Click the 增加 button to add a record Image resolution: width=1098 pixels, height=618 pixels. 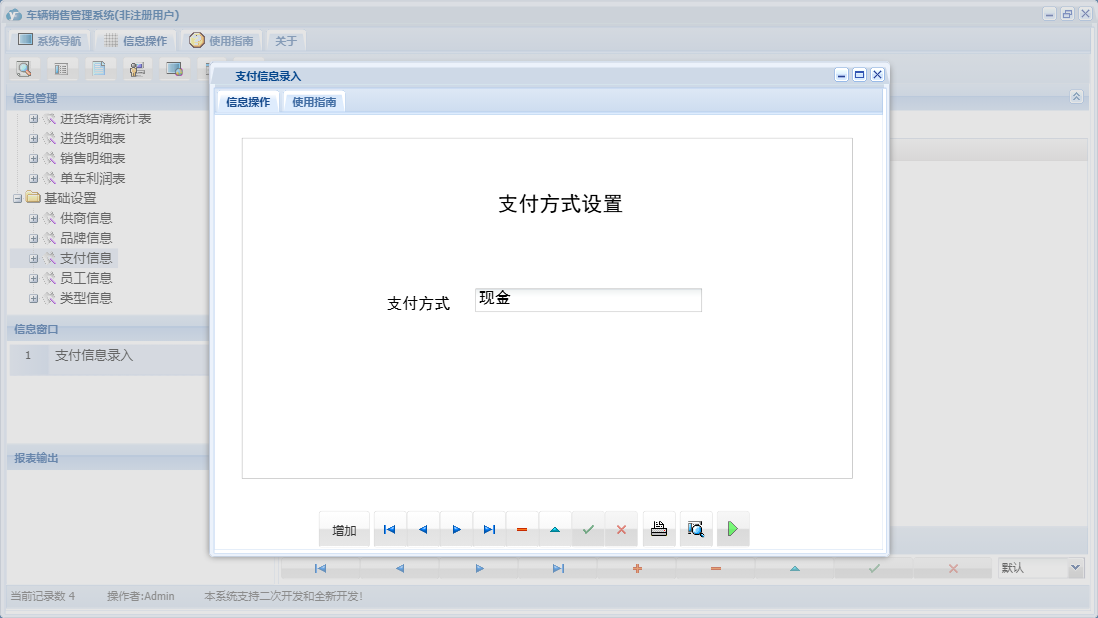(x=344, y=529)
